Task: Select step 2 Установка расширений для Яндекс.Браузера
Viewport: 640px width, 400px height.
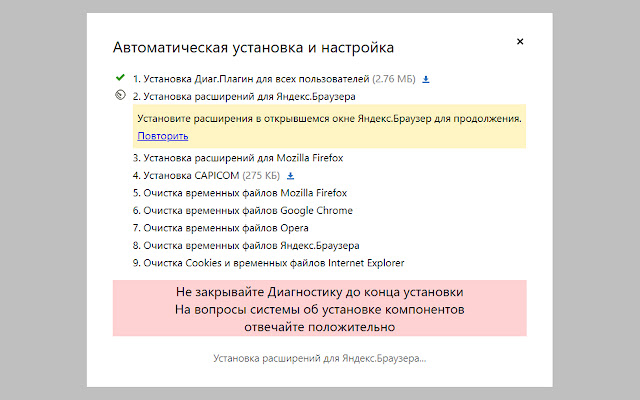Action: coord(244,97)
